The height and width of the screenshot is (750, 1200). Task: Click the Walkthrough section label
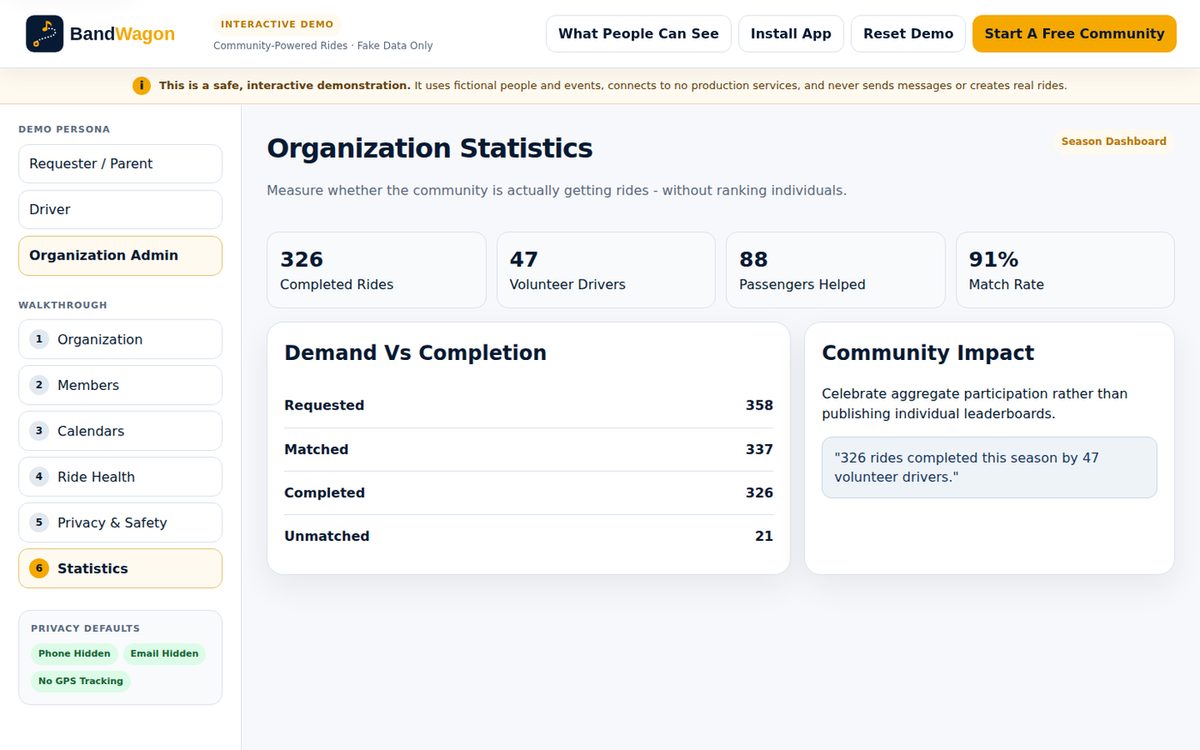[62, 305]
